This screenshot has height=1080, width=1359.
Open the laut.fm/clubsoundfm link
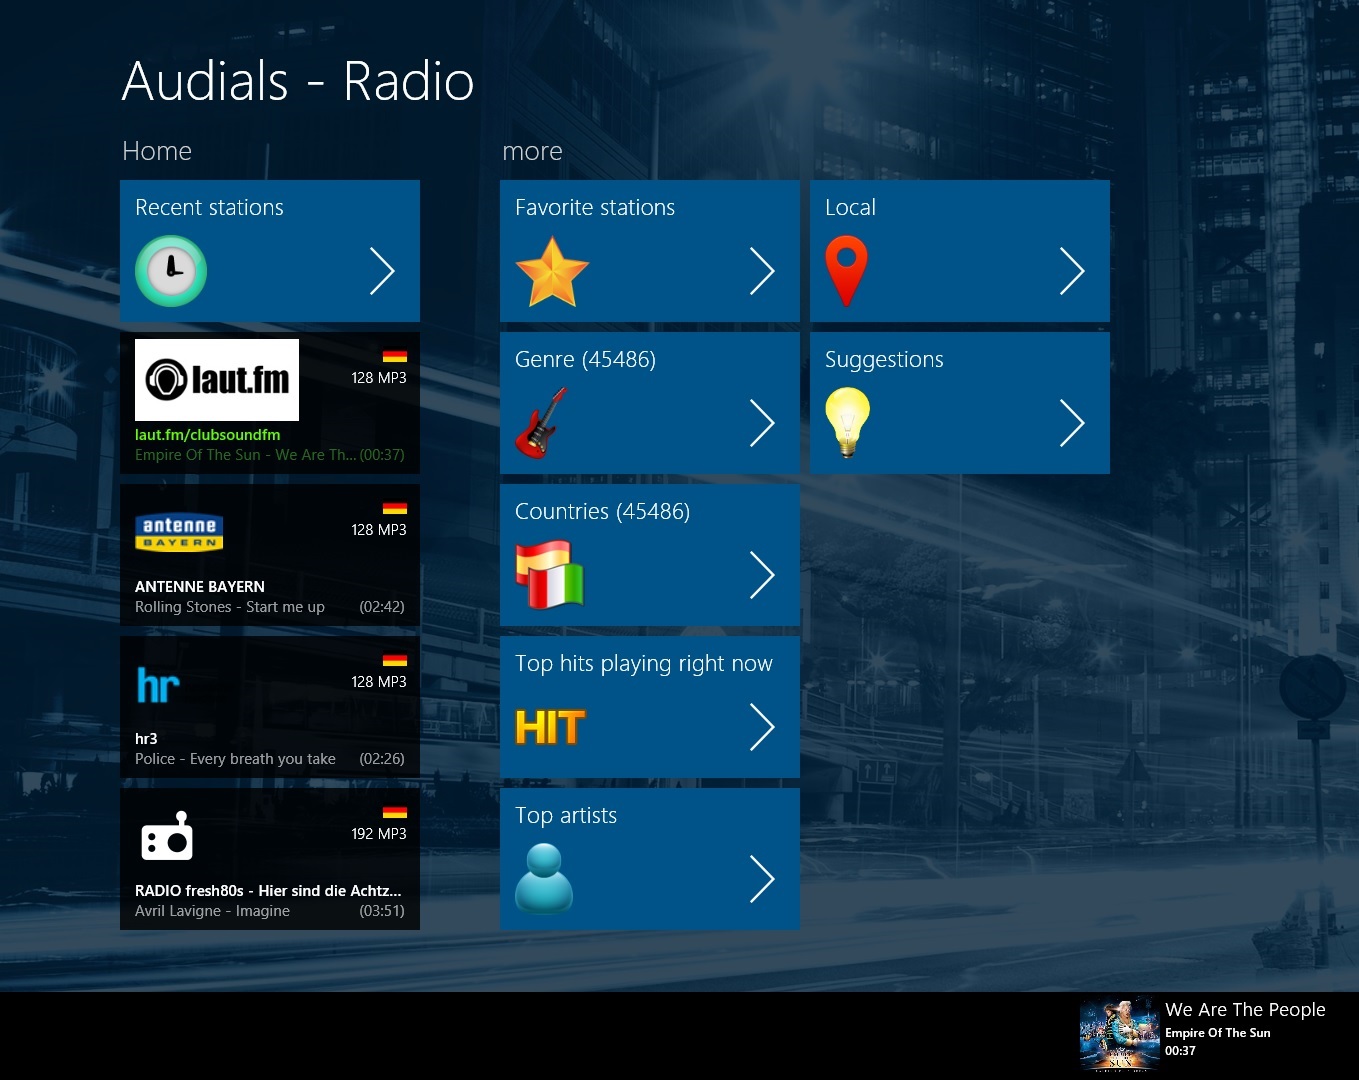[x=207, y=435]
